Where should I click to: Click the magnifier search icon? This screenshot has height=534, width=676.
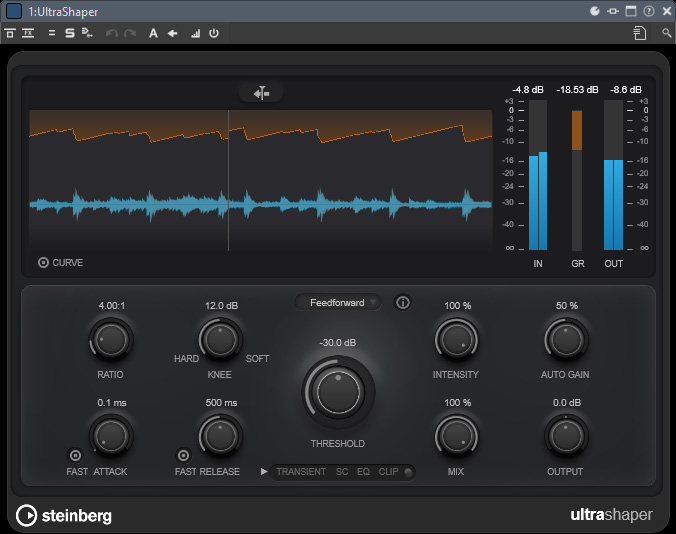pos(667,33)
